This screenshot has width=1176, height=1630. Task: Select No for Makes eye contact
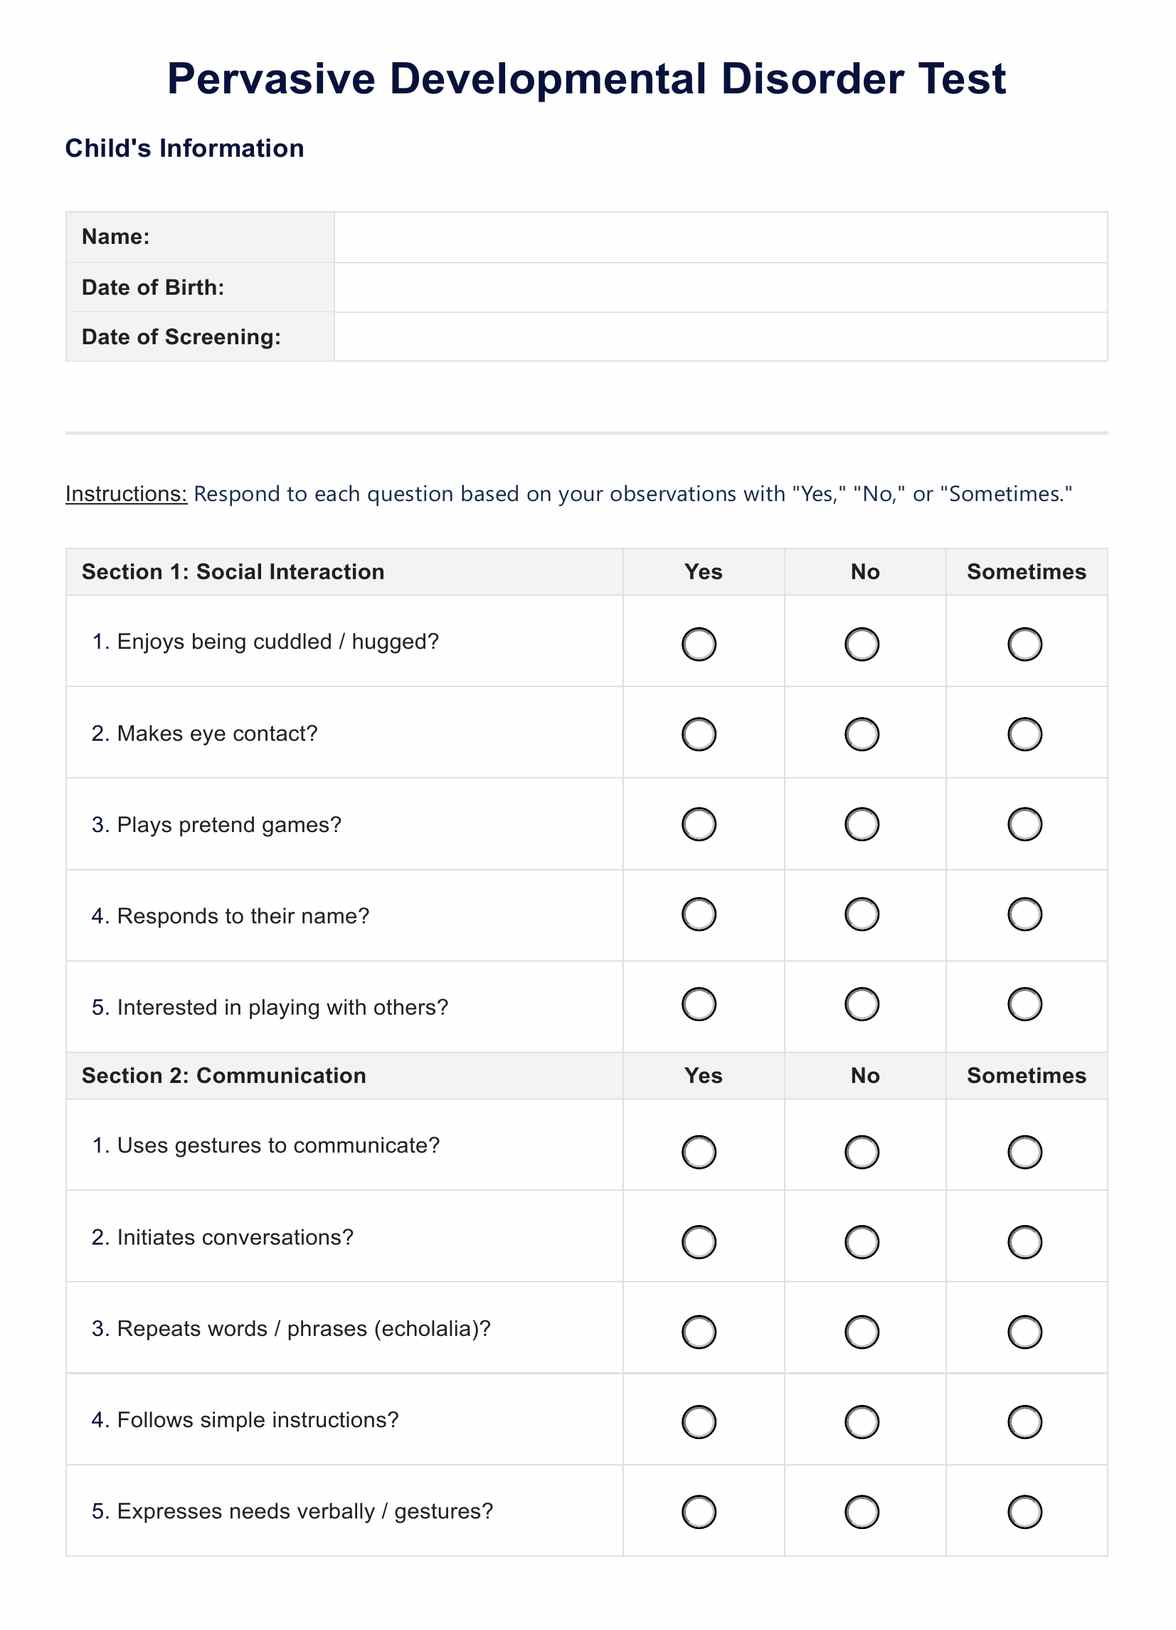tap(862, 734)
